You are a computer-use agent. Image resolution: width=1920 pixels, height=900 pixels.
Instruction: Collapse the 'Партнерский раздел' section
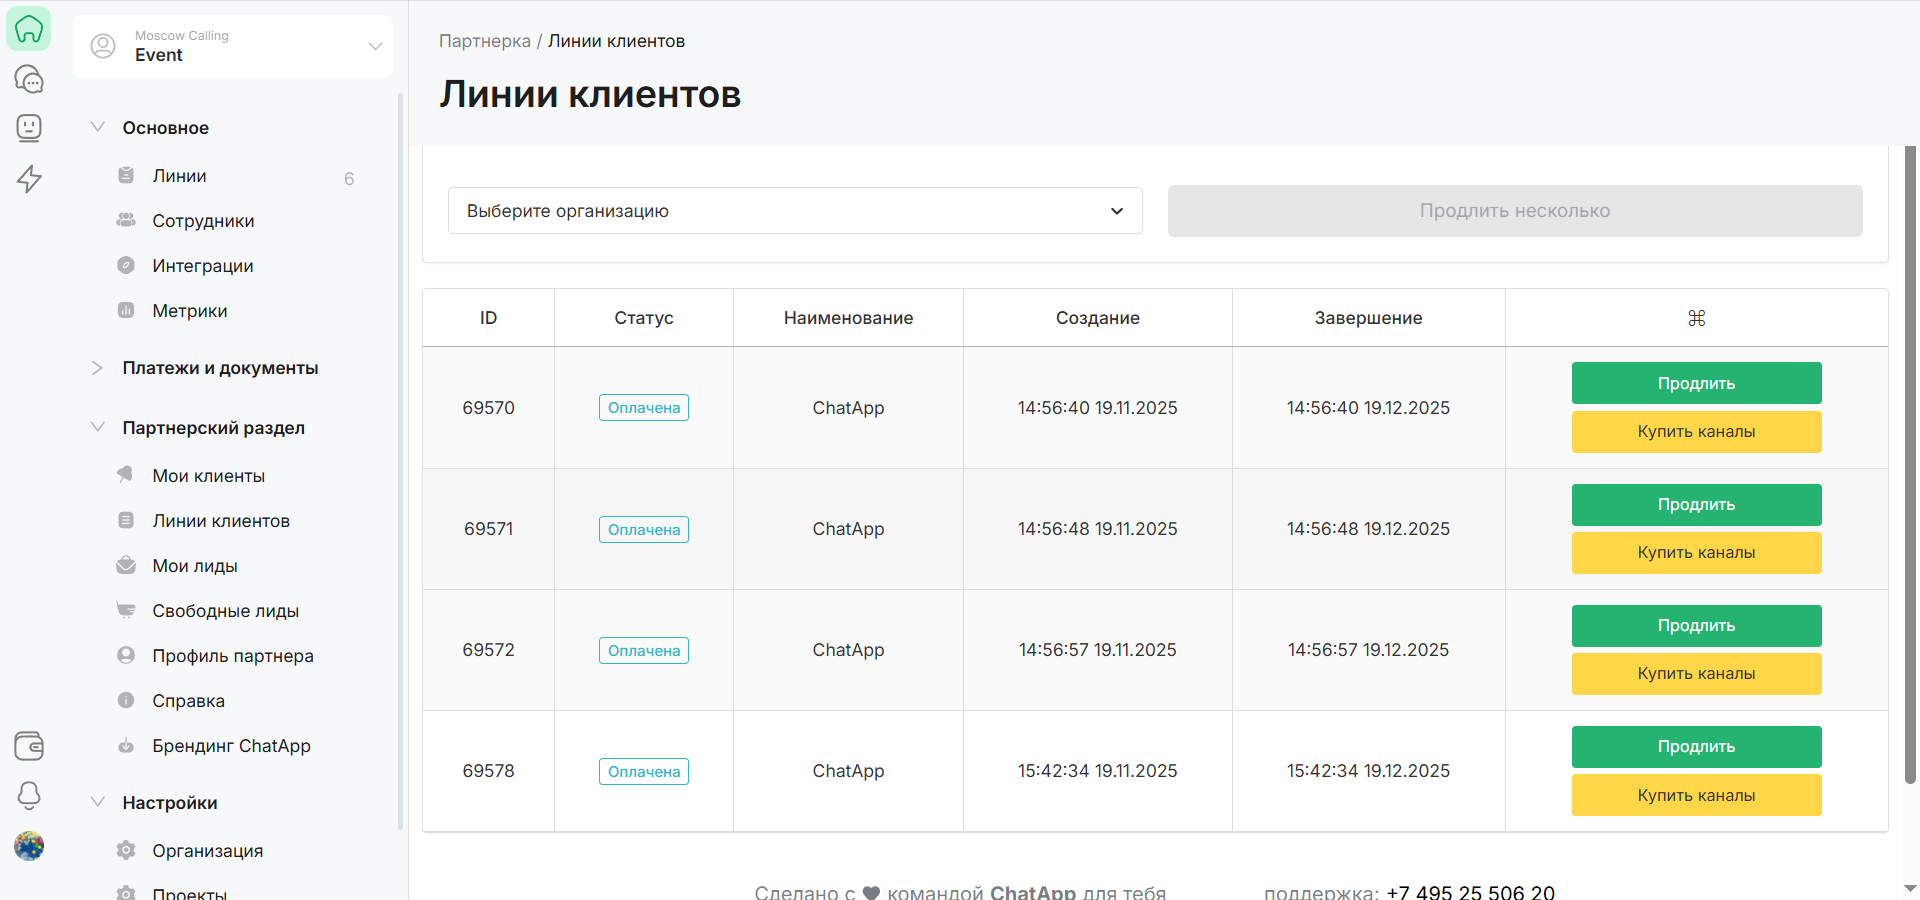click(98, 428)
